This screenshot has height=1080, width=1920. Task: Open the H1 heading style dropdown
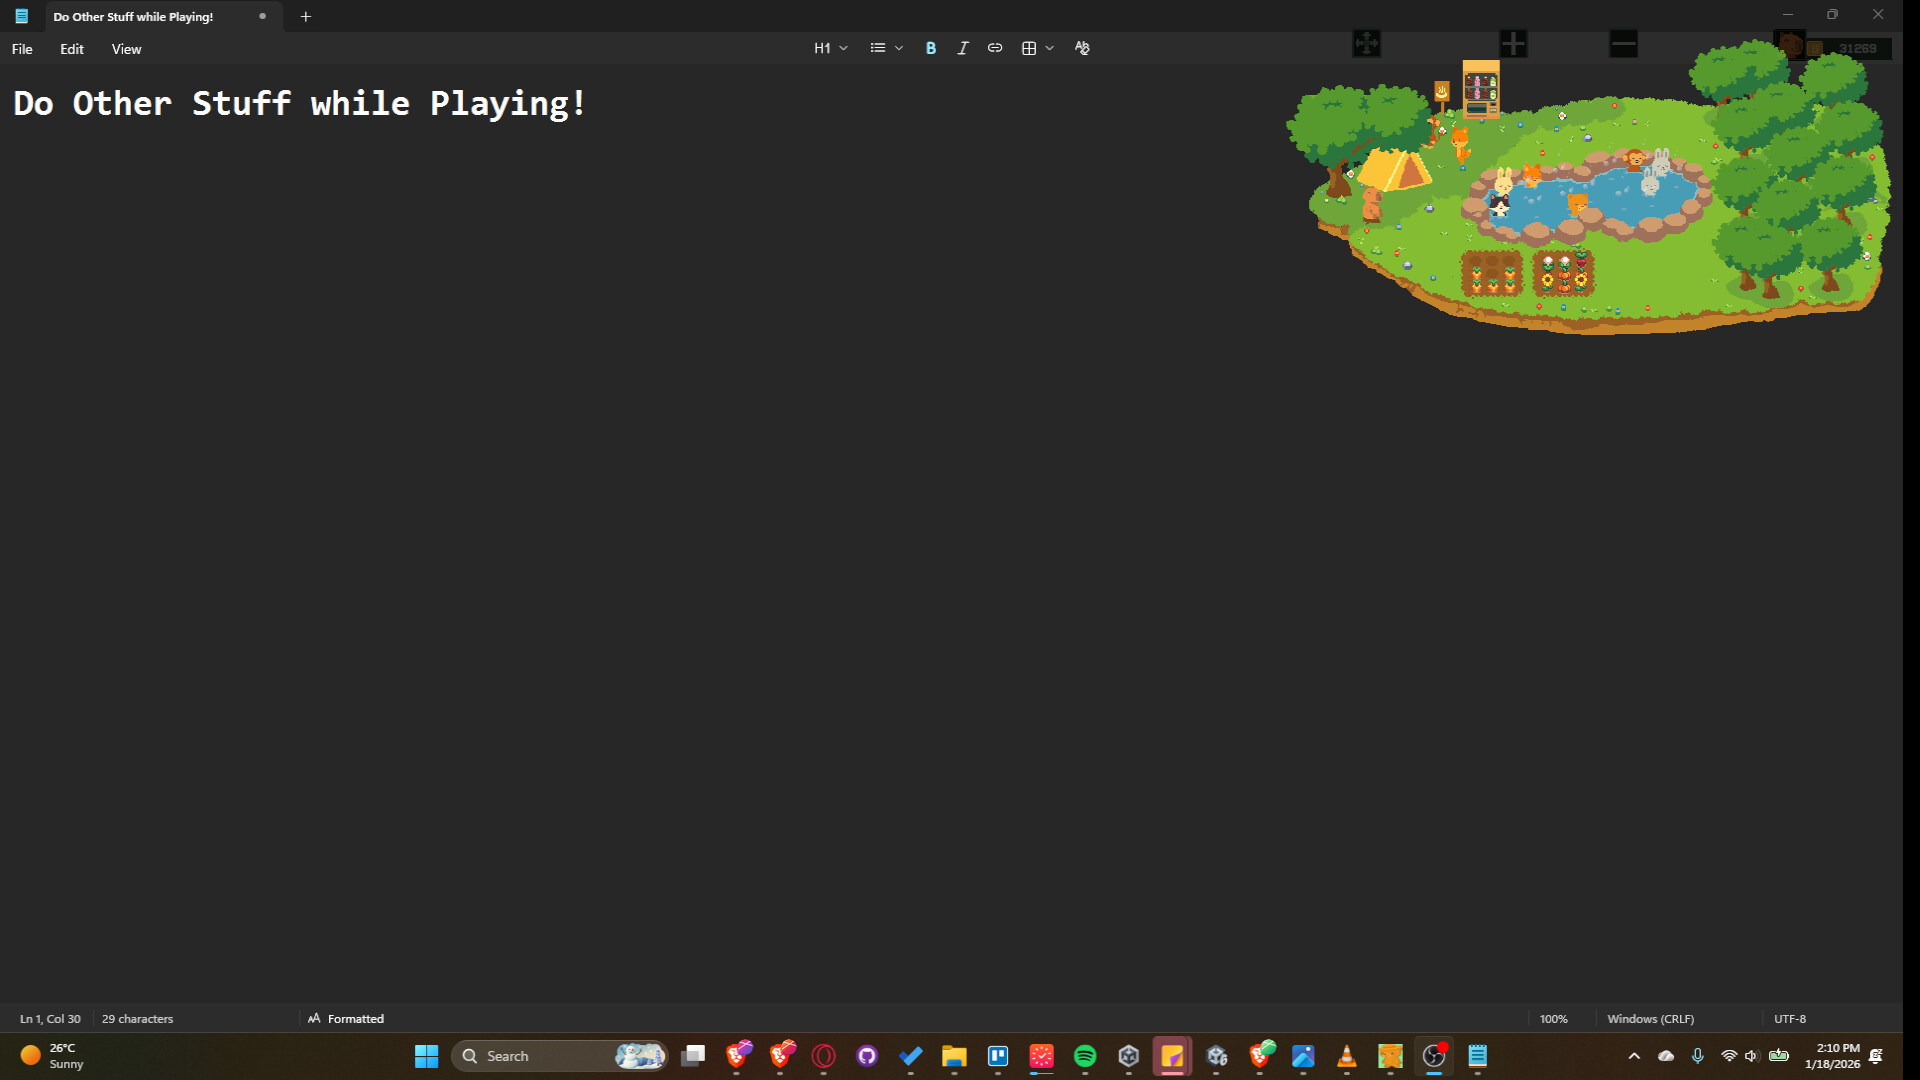point(829,47)
